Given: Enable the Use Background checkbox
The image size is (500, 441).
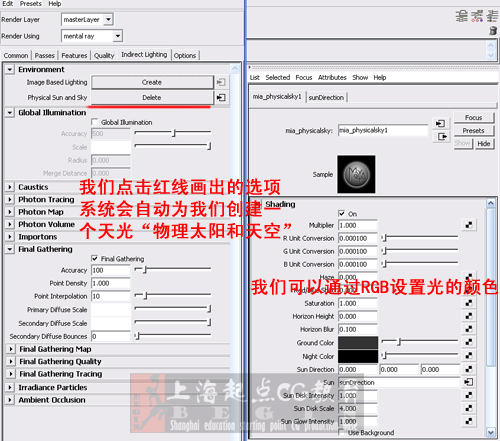Looking at the screenshot, I should (341, 433).
